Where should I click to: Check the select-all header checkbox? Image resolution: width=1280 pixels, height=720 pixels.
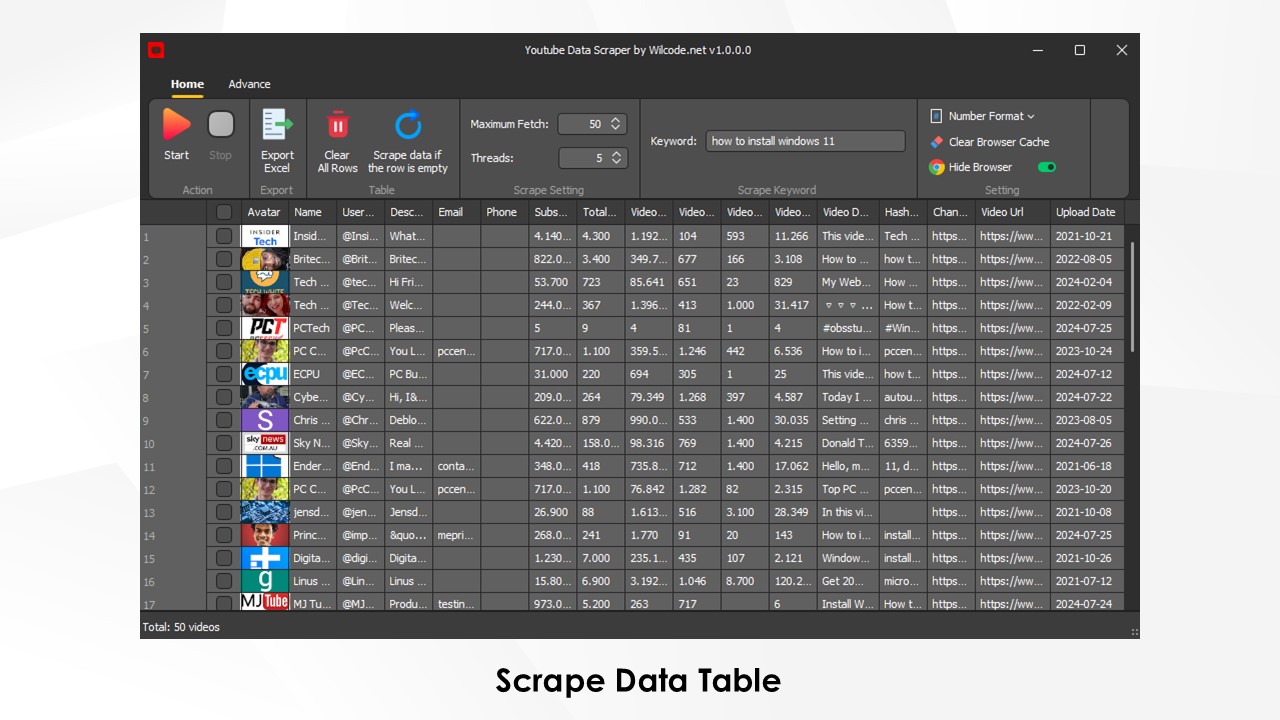[224, 212]
